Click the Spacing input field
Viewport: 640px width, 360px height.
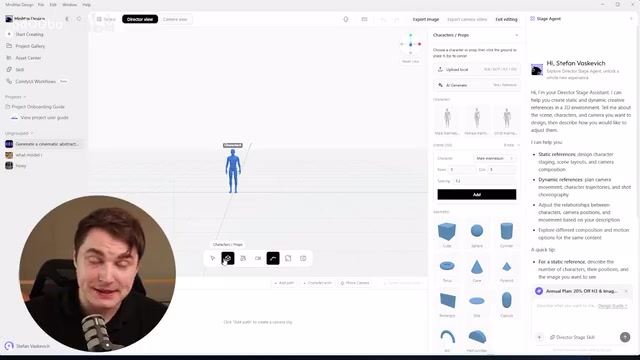coord(484,181)
